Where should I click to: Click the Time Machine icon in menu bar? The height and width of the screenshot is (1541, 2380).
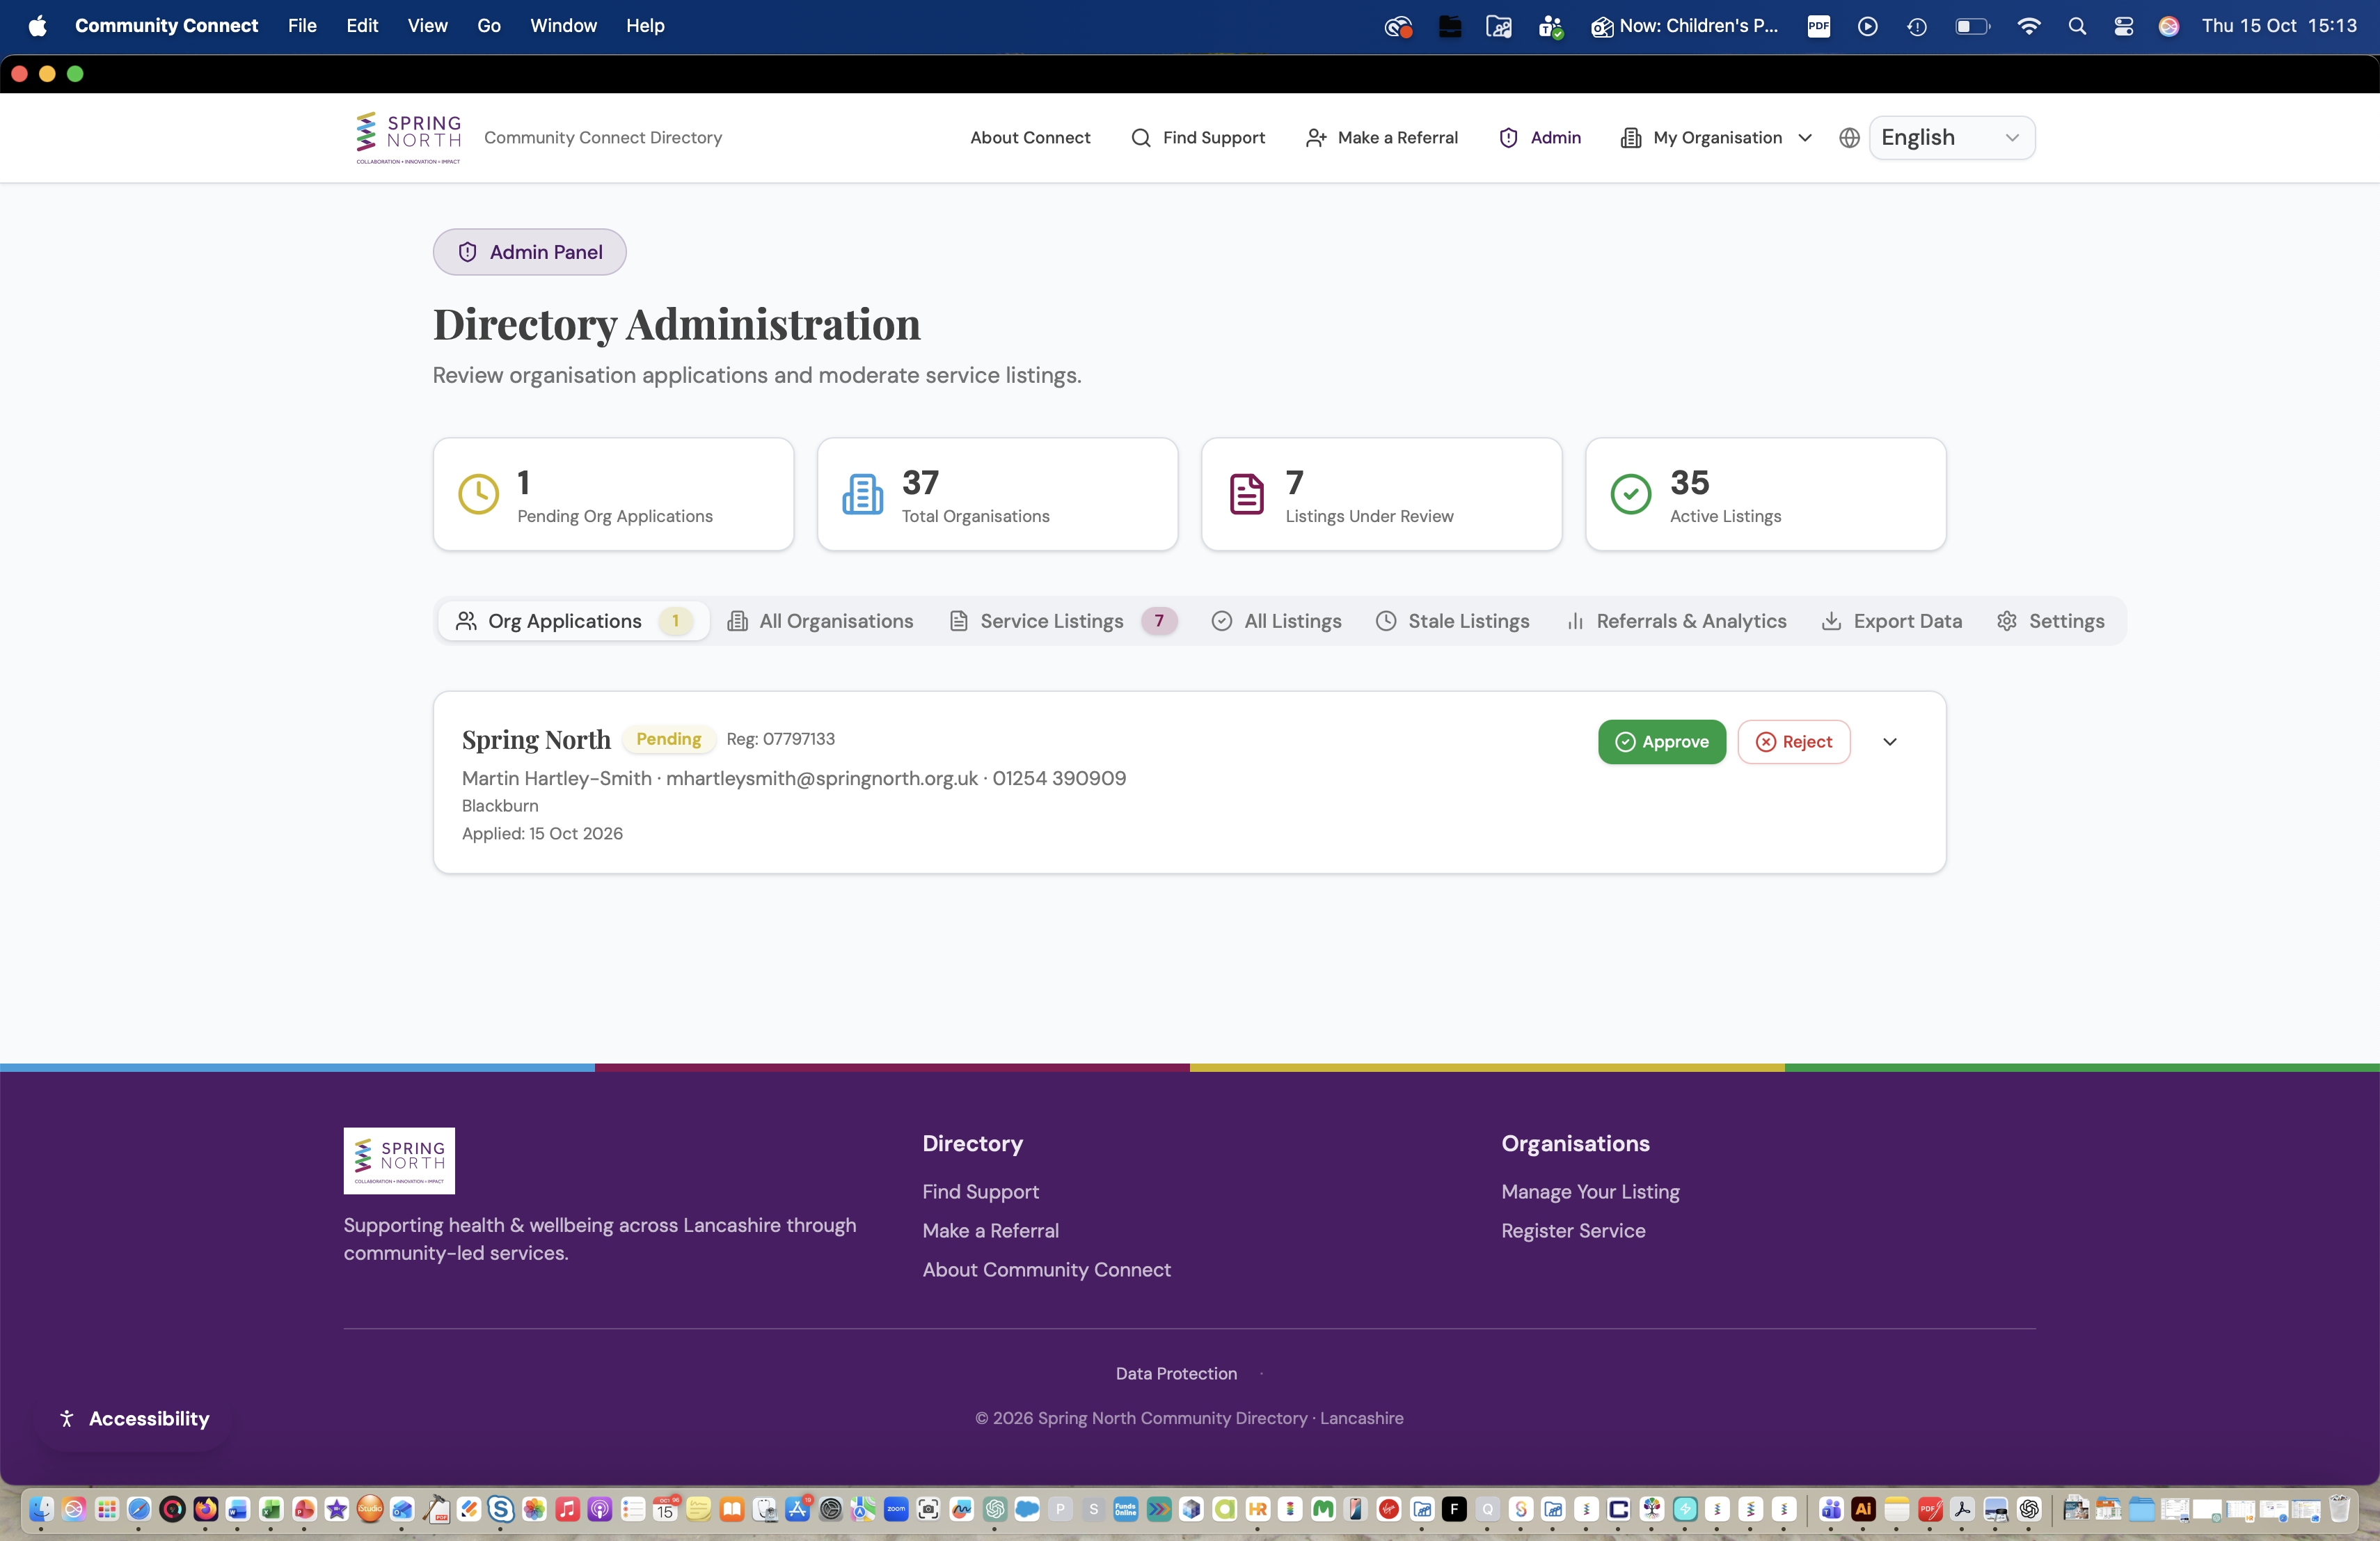coord(1916,26)
